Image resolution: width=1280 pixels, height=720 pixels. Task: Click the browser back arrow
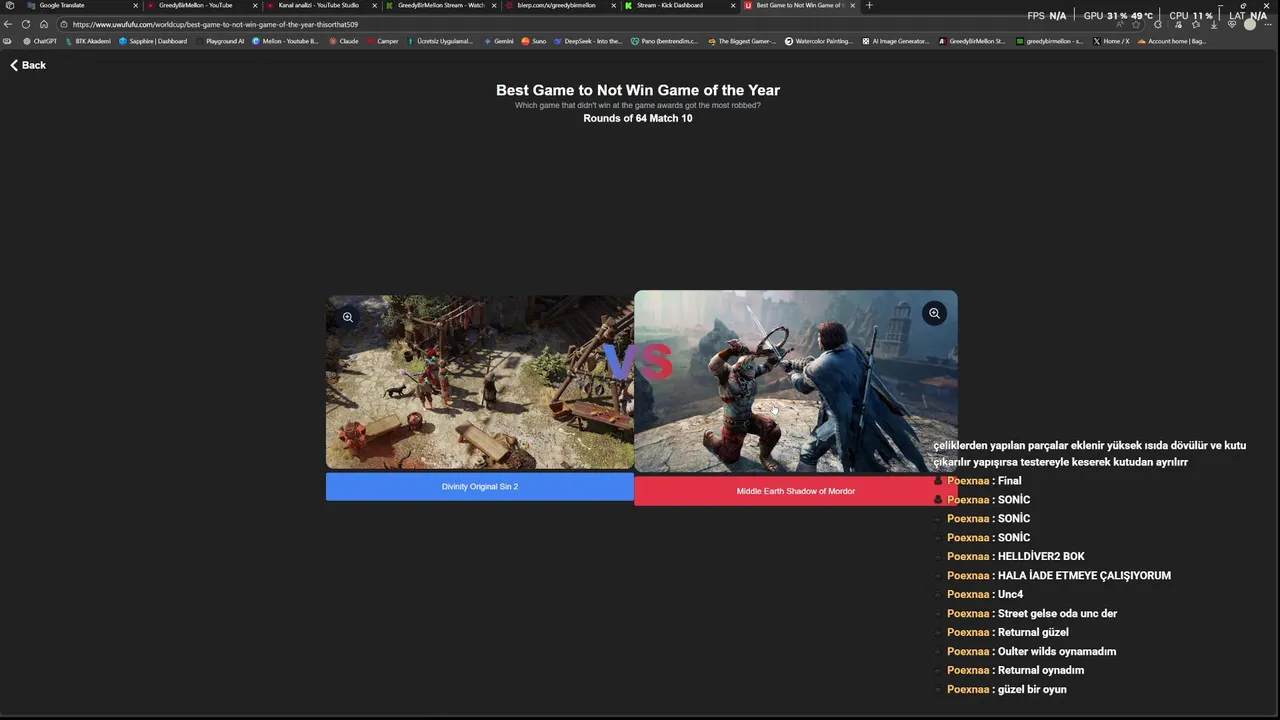click(8, 24)
